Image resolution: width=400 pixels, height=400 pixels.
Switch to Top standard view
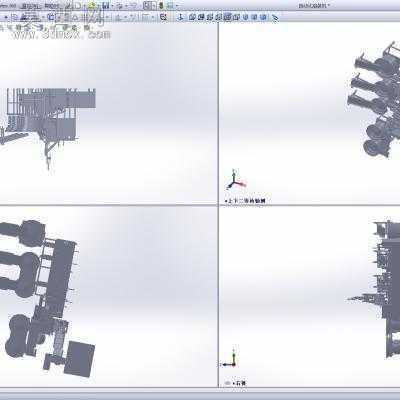coord(227,17)
